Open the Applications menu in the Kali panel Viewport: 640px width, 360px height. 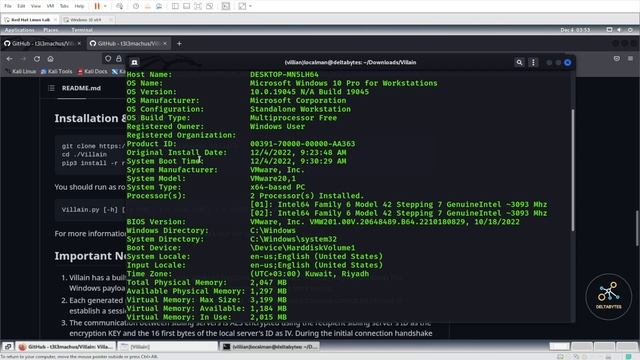[19, 30]
